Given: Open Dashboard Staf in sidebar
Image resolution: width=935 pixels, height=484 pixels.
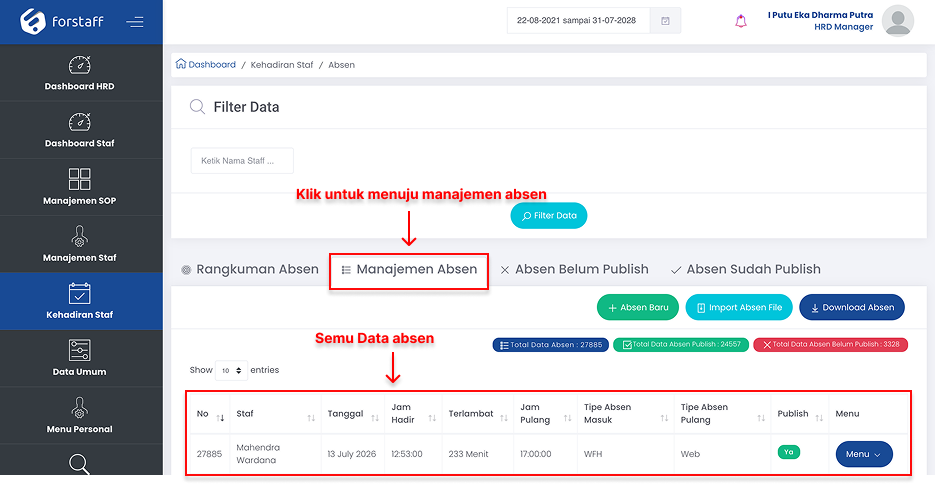Looking at the screenshot, I should [x=79, y=130].
